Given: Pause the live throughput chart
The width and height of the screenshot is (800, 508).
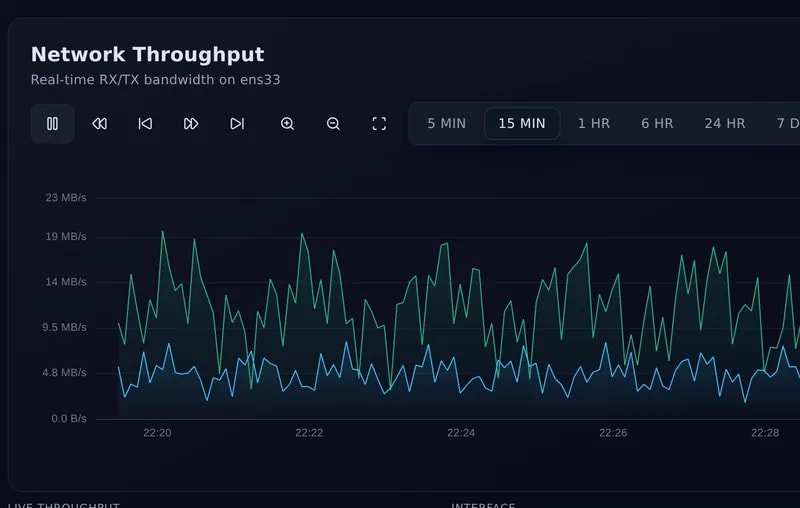Looking at the screenshot, I should [x=53, y=123].
